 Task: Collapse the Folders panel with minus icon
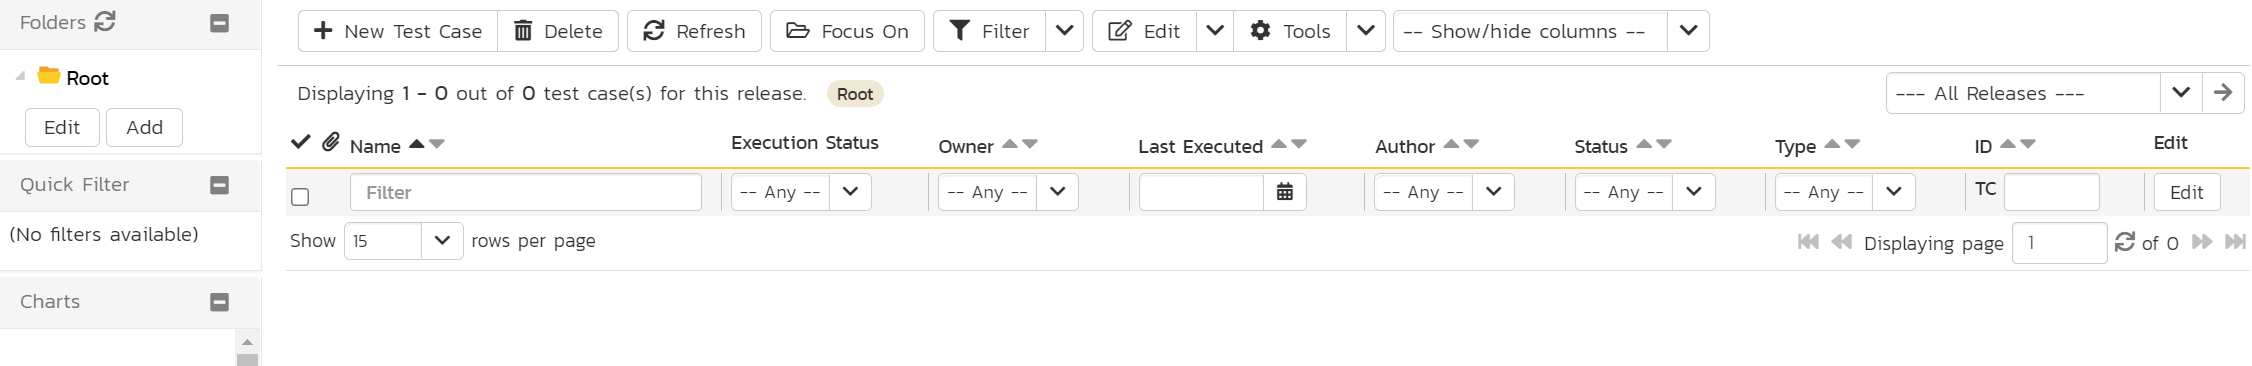pyautogui.click(x=220, y=23)
